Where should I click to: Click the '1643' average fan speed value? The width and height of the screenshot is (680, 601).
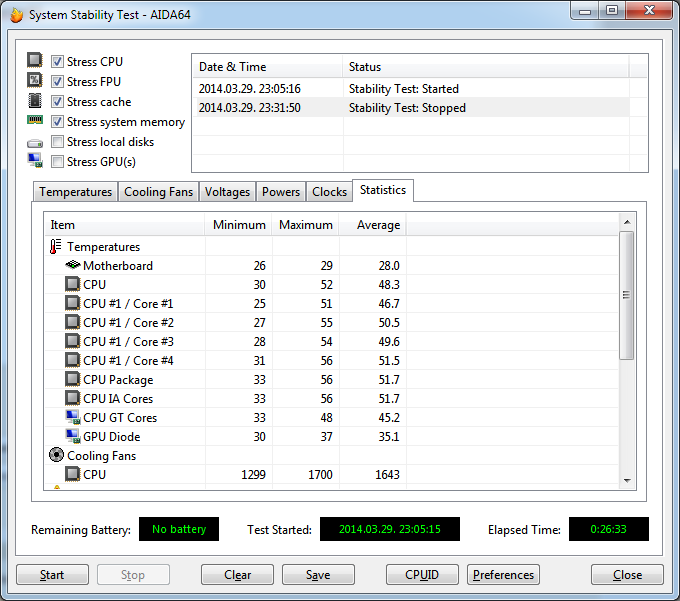click(x=387, y=474)
